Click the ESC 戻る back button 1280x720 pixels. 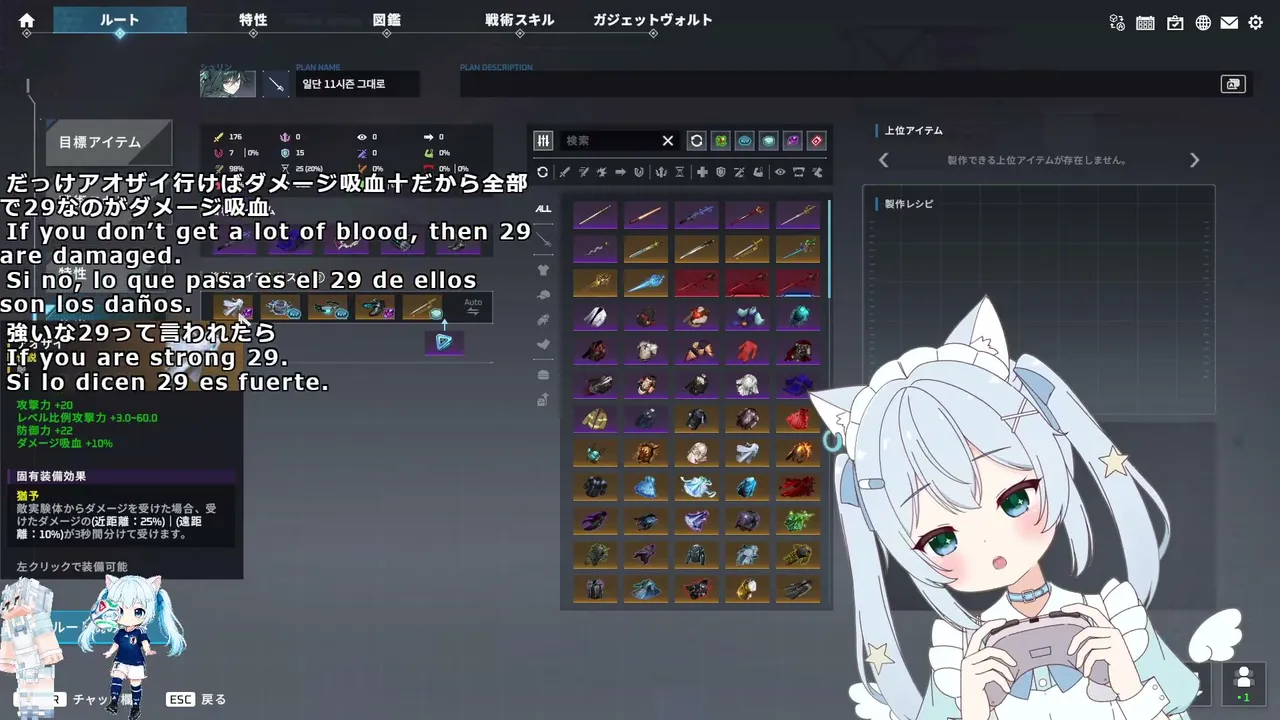click(x=197, y=699)
